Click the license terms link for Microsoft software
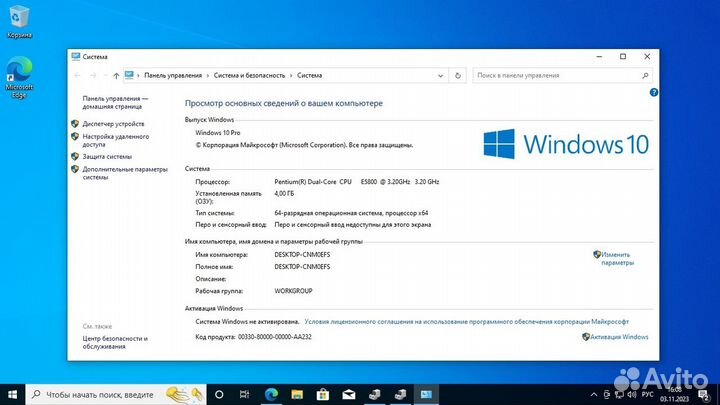 pos(467,322)
